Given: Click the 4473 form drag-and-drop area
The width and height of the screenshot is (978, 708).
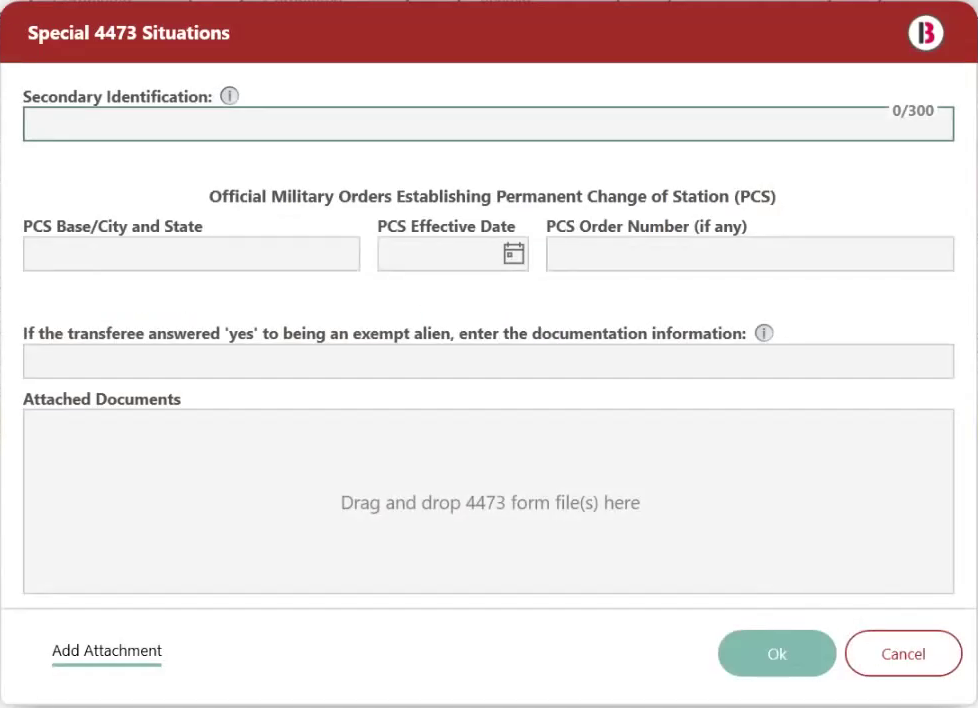Looking at the screenshot, I should coord(488,502).
